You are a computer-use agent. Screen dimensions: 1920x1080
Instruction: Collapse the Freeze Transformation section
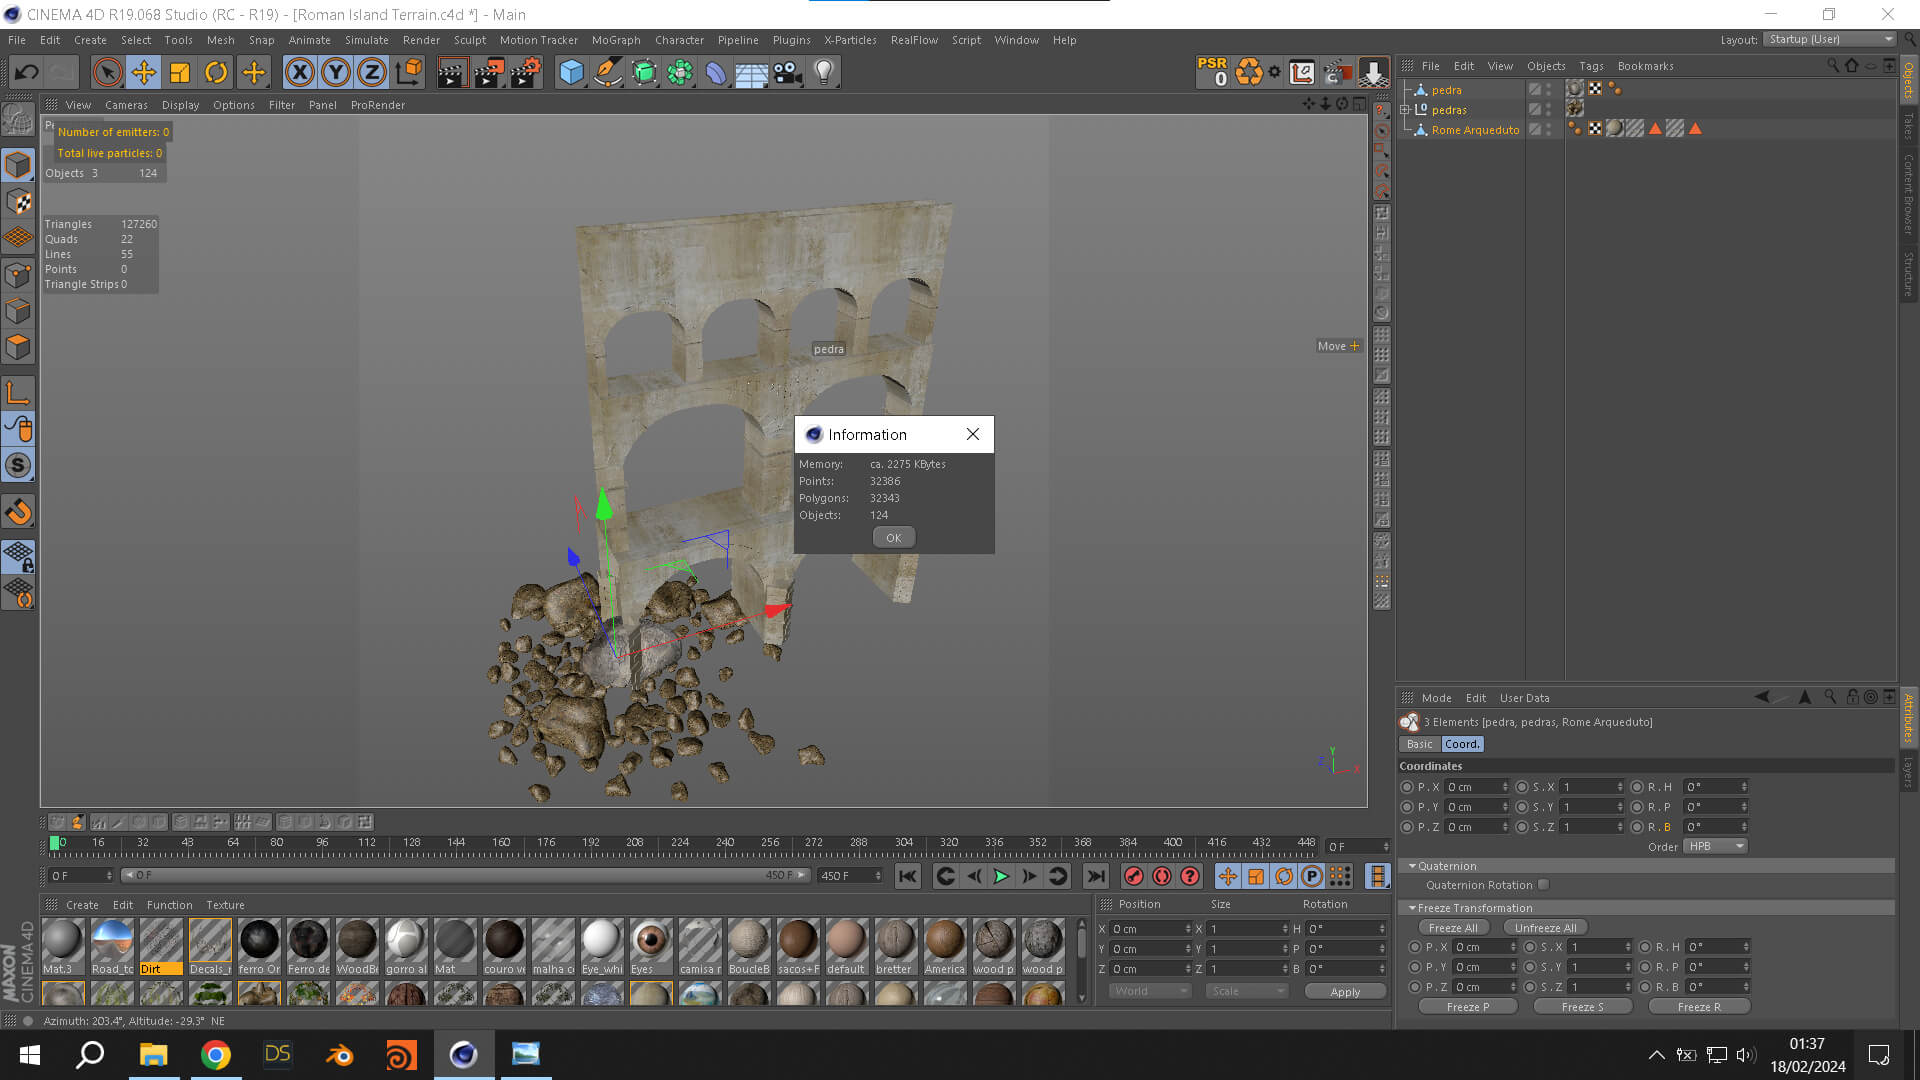tap(1412, 908)
